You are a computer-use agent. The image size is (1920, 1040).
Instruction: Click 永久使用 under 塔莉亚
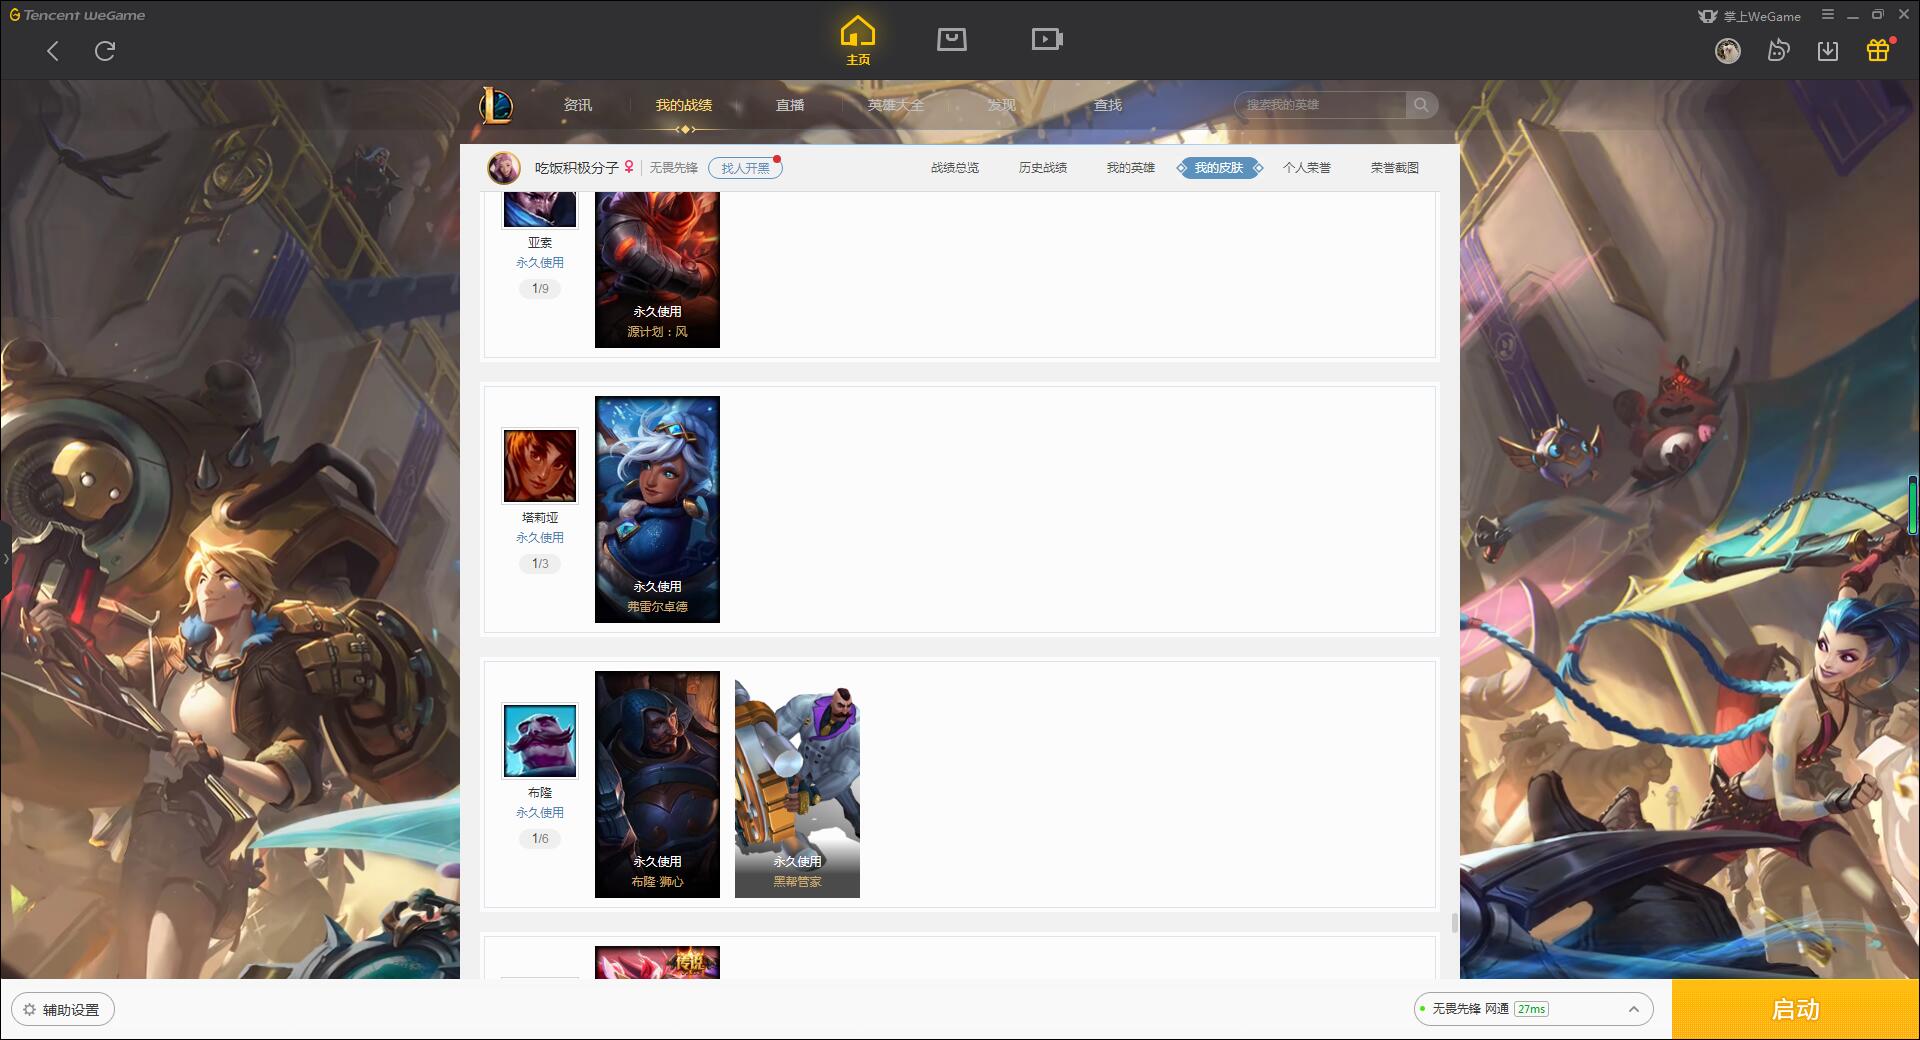pos(540,538)
